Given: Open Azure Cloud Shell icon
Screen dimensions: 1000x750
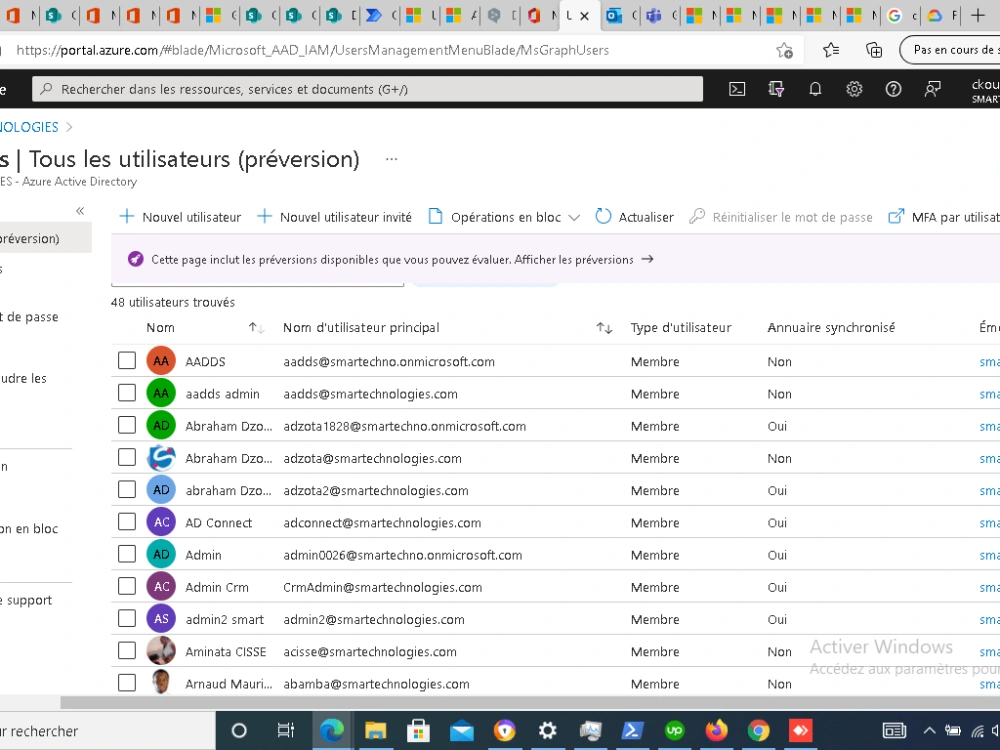Looking at the screenshot, I should click(x=737, y=89).
